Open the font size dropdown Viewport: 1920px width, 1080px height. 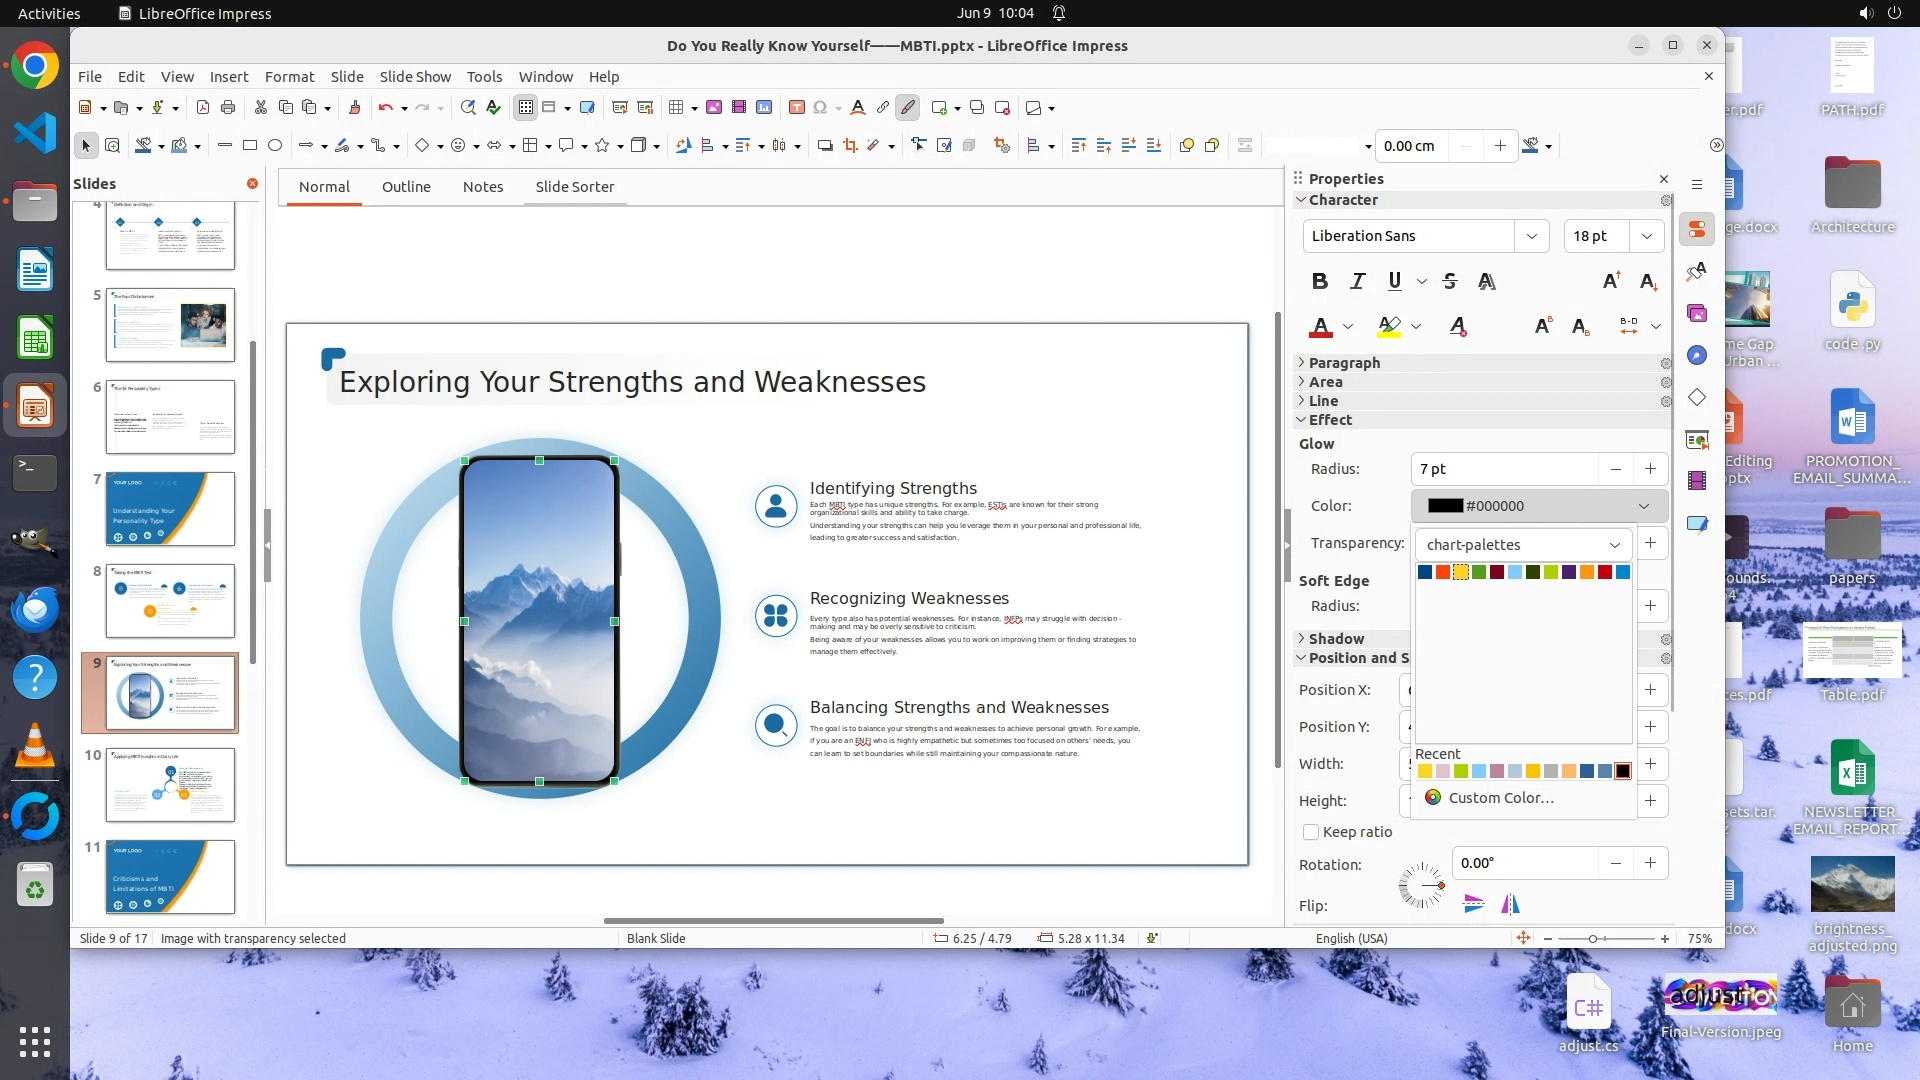click(1646, 236)
